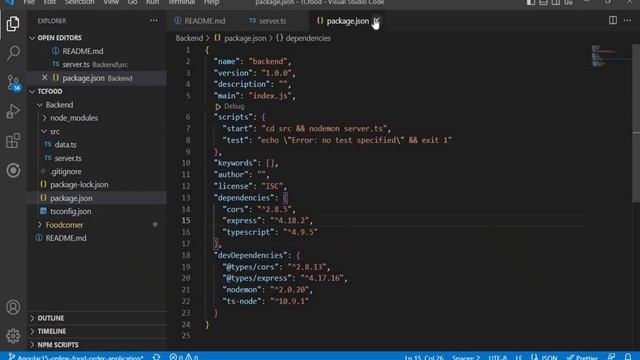
Task: Expand the NPM Scripts section
Action: click(32, 344)
